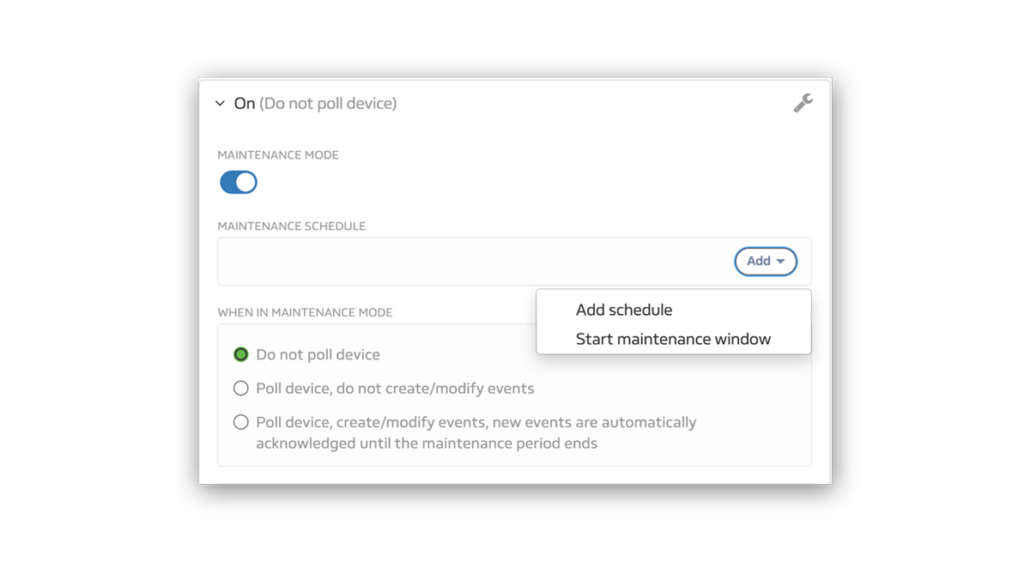Select the Do not poll device radio button
Viewport: 1030px width, 561px height.
coord(241,355)
